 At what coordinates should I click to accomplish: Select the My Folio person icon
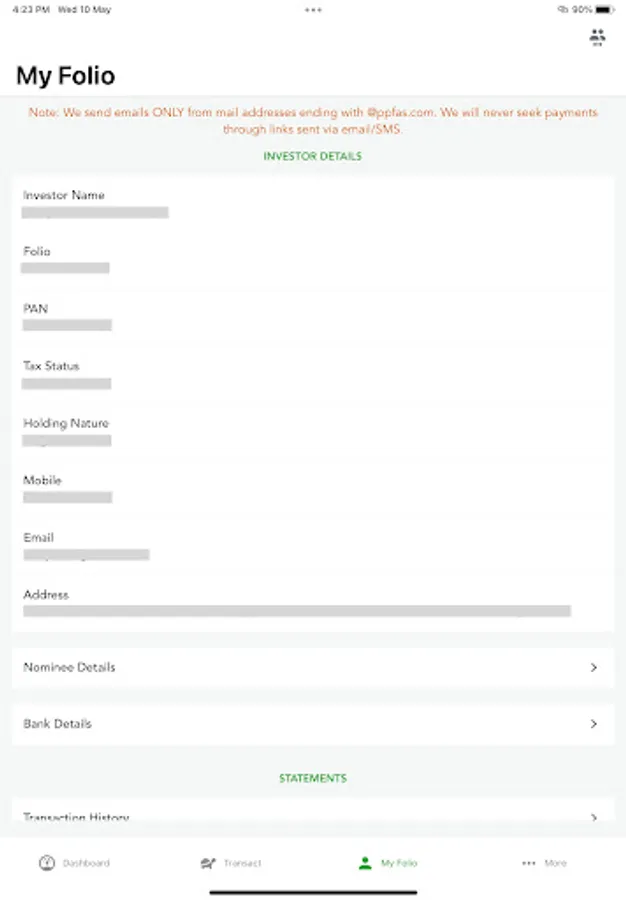(365, 863)
